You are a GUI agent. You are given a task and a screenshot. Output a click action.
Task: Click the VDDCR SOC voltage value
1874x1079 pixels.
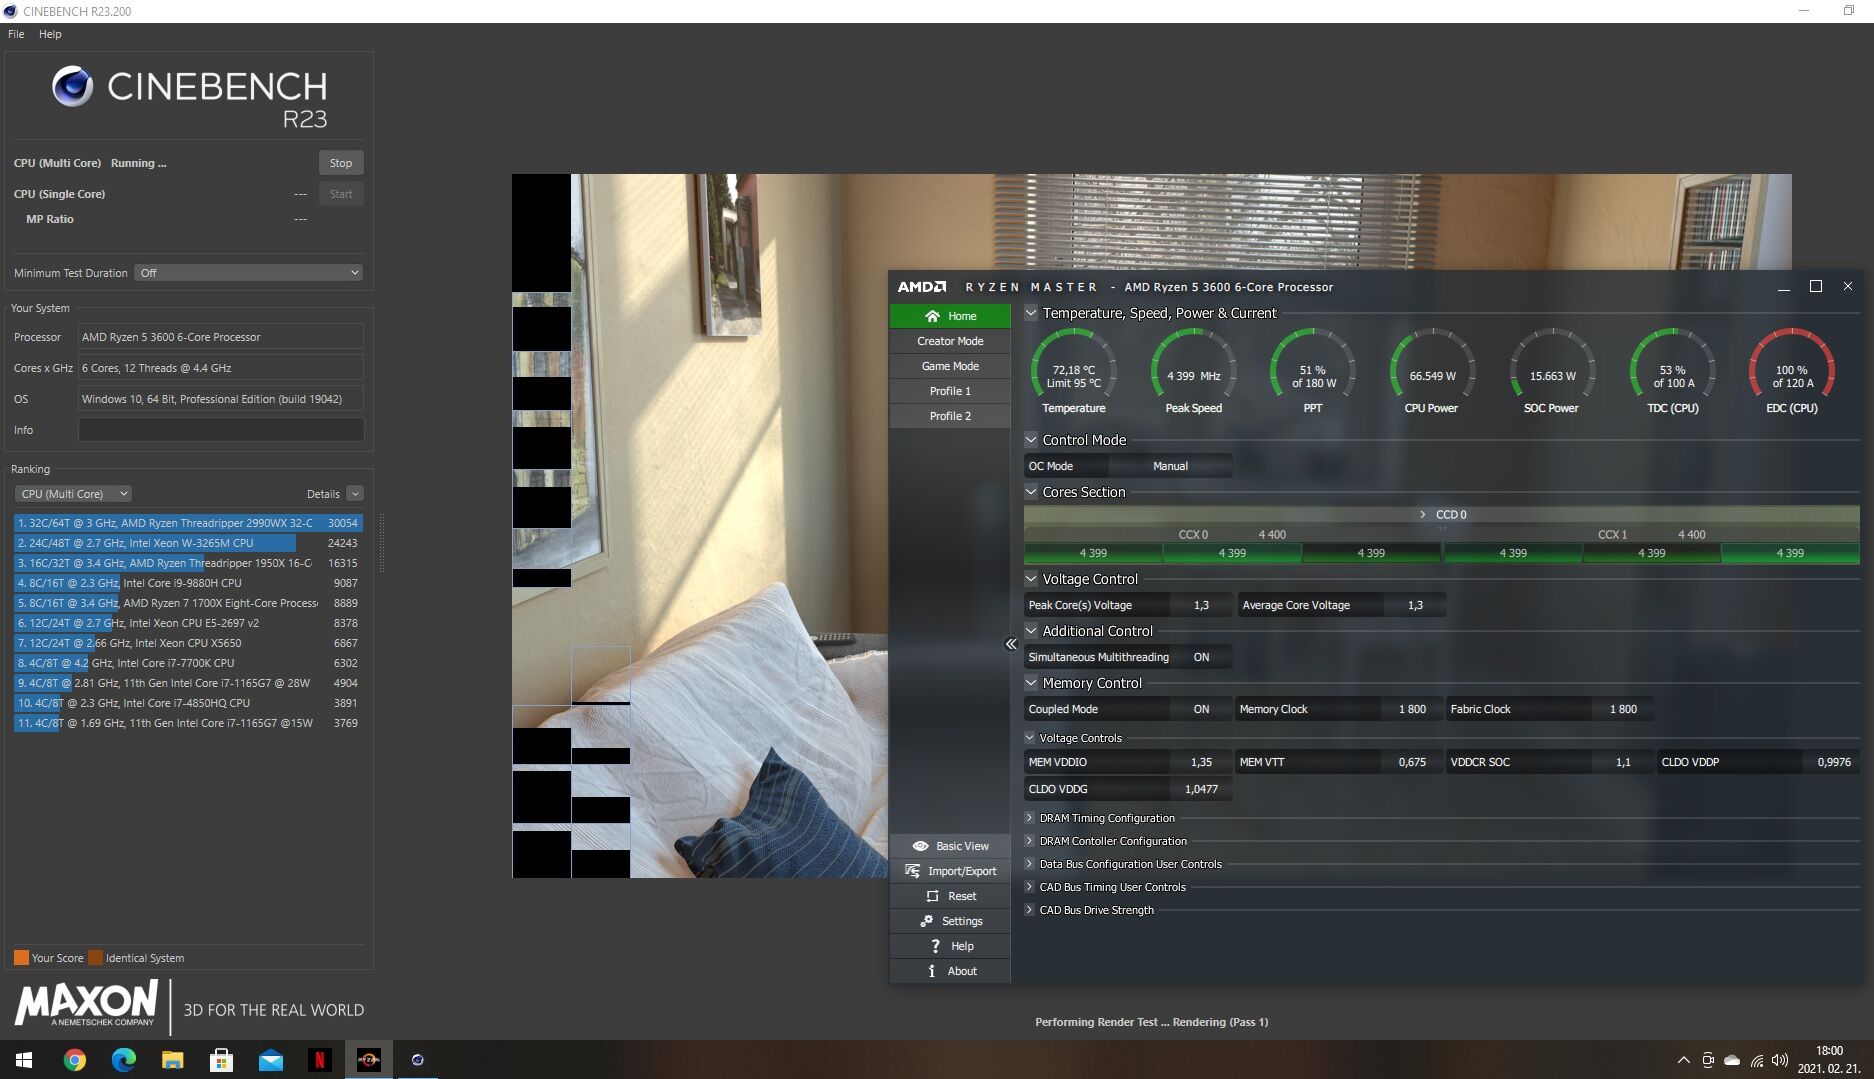(1622, 762)
